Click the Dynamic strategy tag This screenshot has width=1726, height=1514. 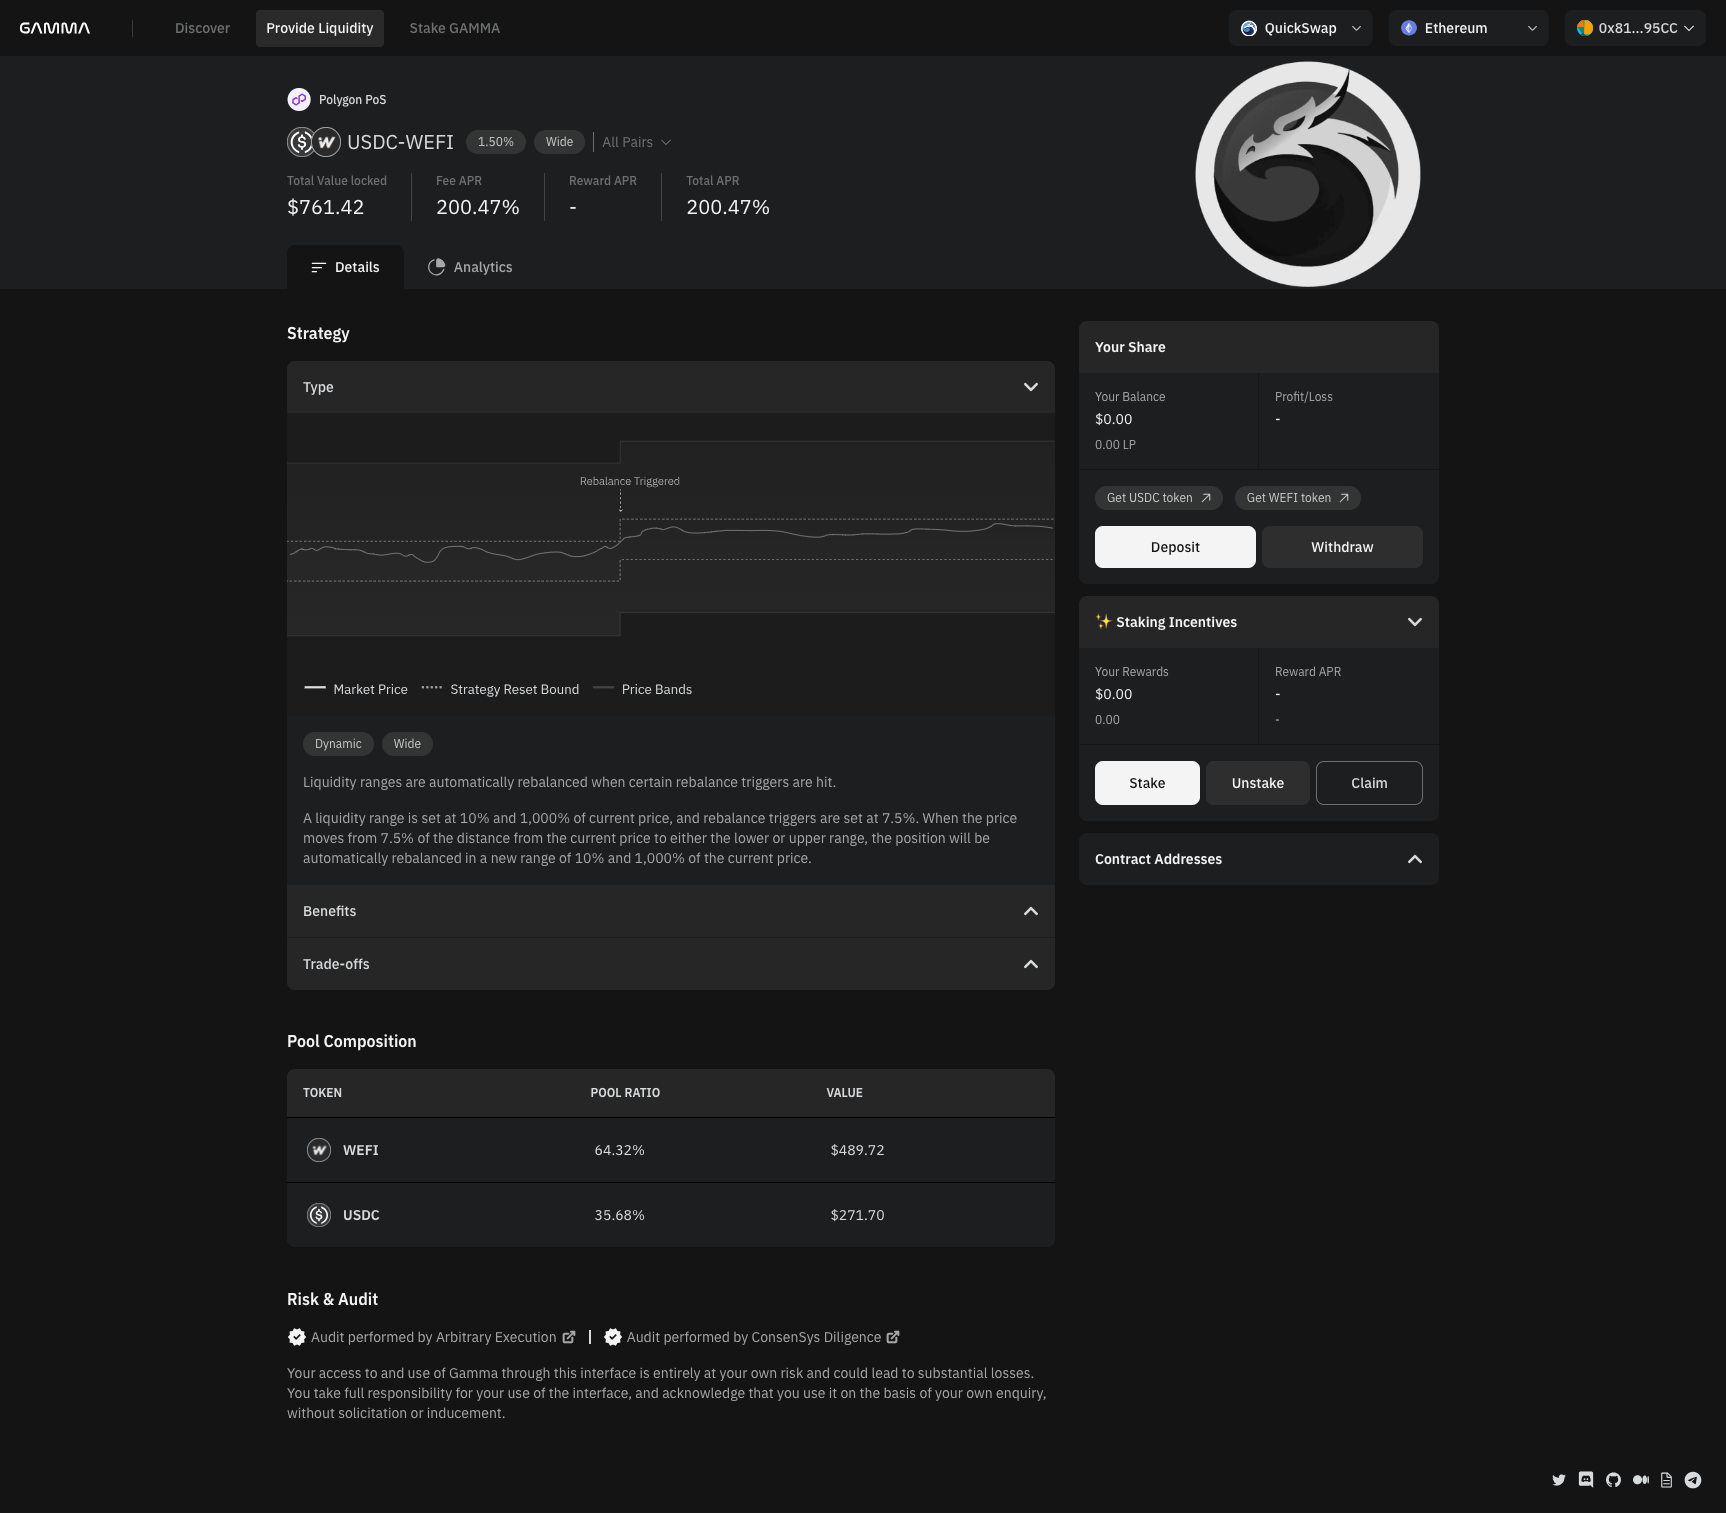click(338, 744)
